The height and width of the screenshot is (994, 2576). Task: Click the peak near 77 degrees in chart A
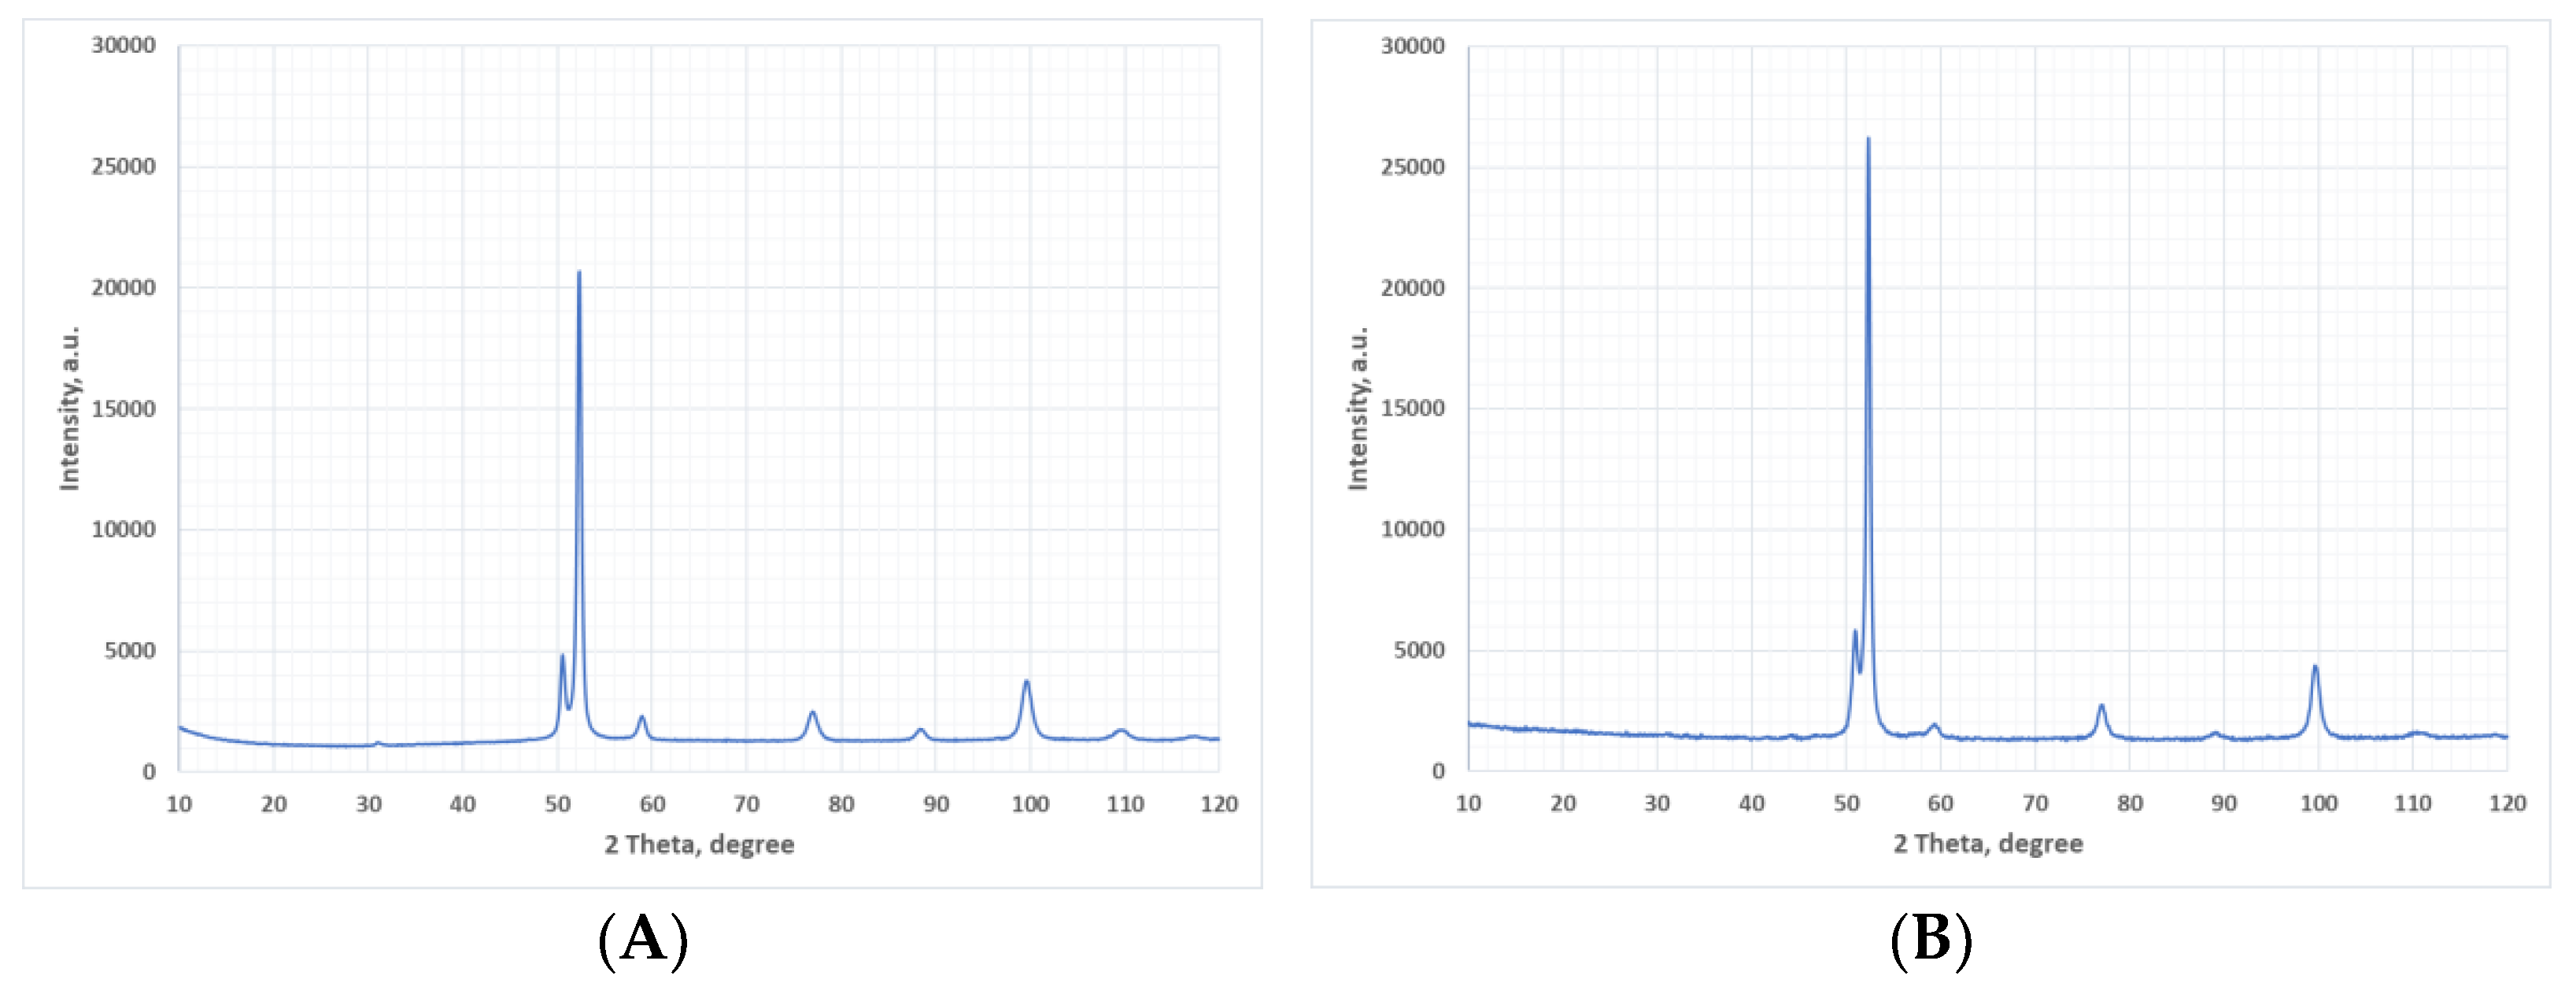coord(813,713)
